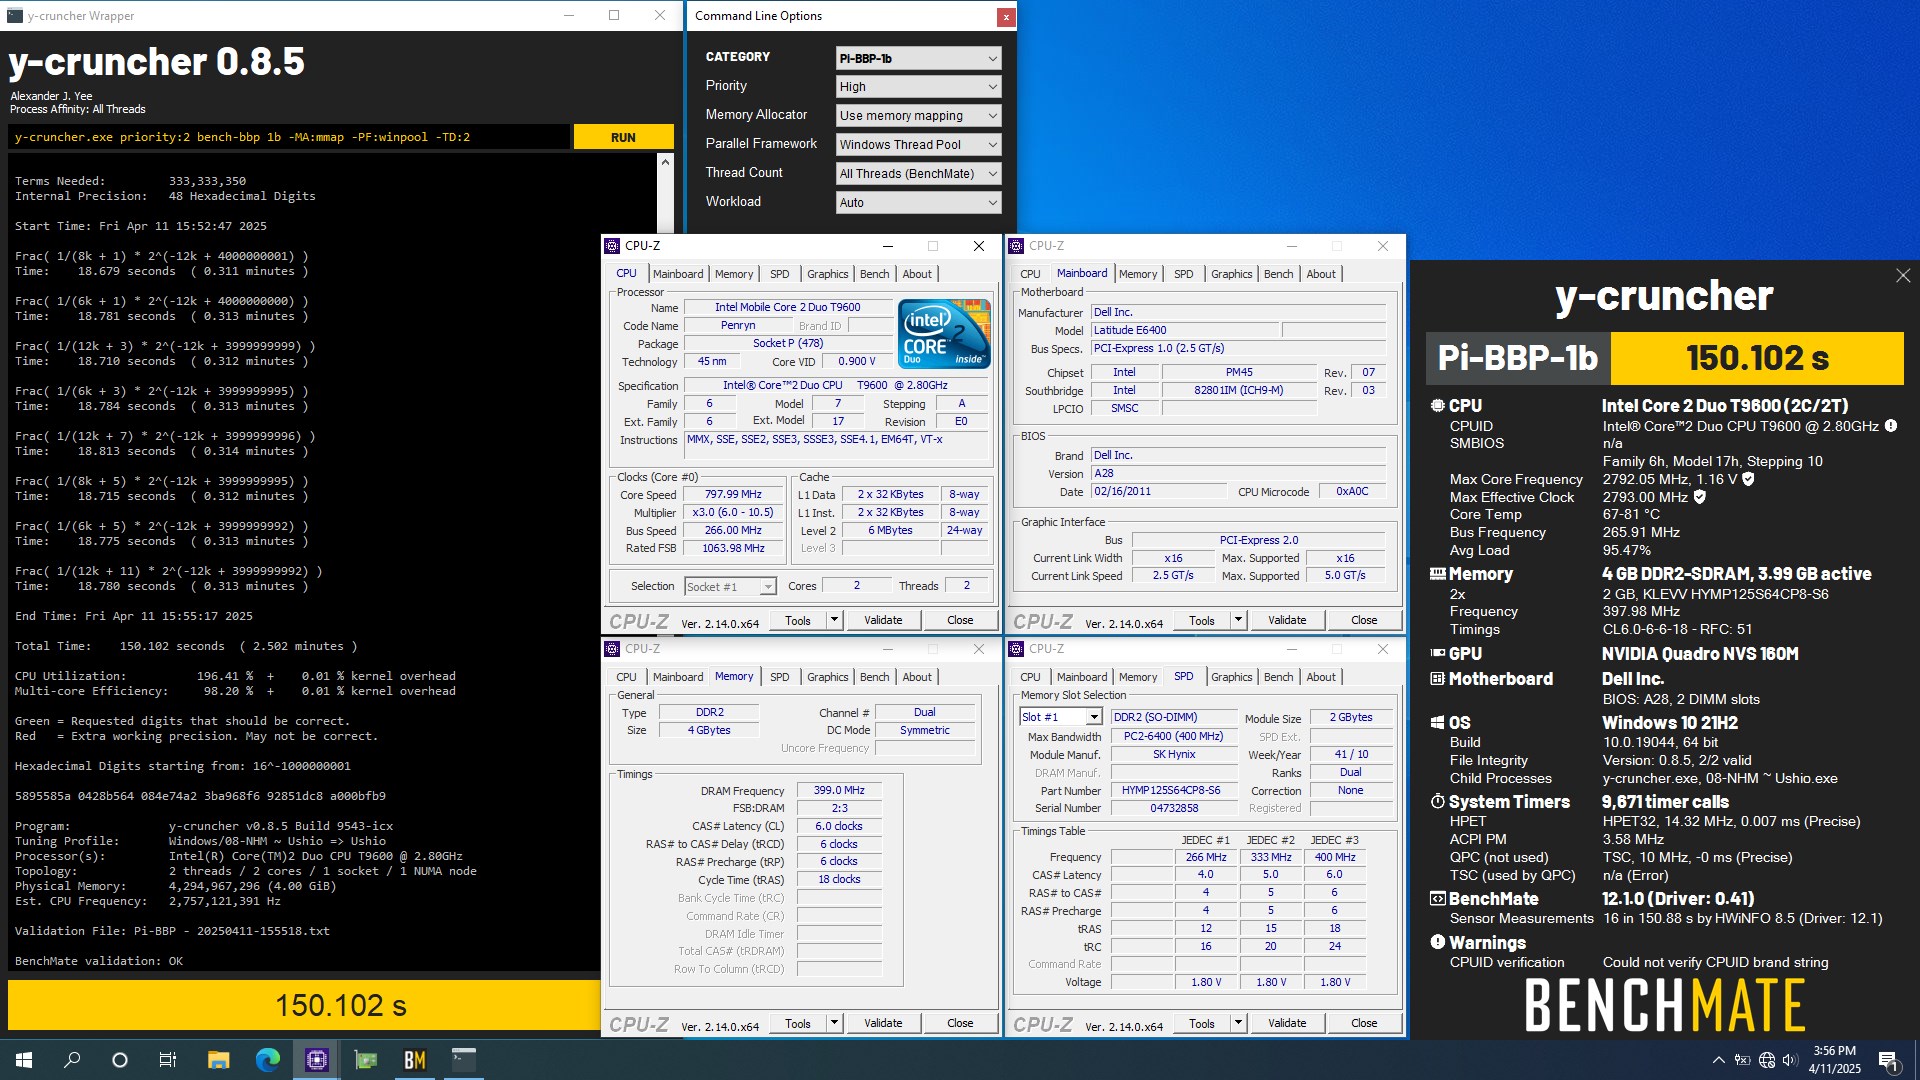Close the Command Line Options window
The width and height of the screenshot is (1920, 1080).
point(1005,16)
